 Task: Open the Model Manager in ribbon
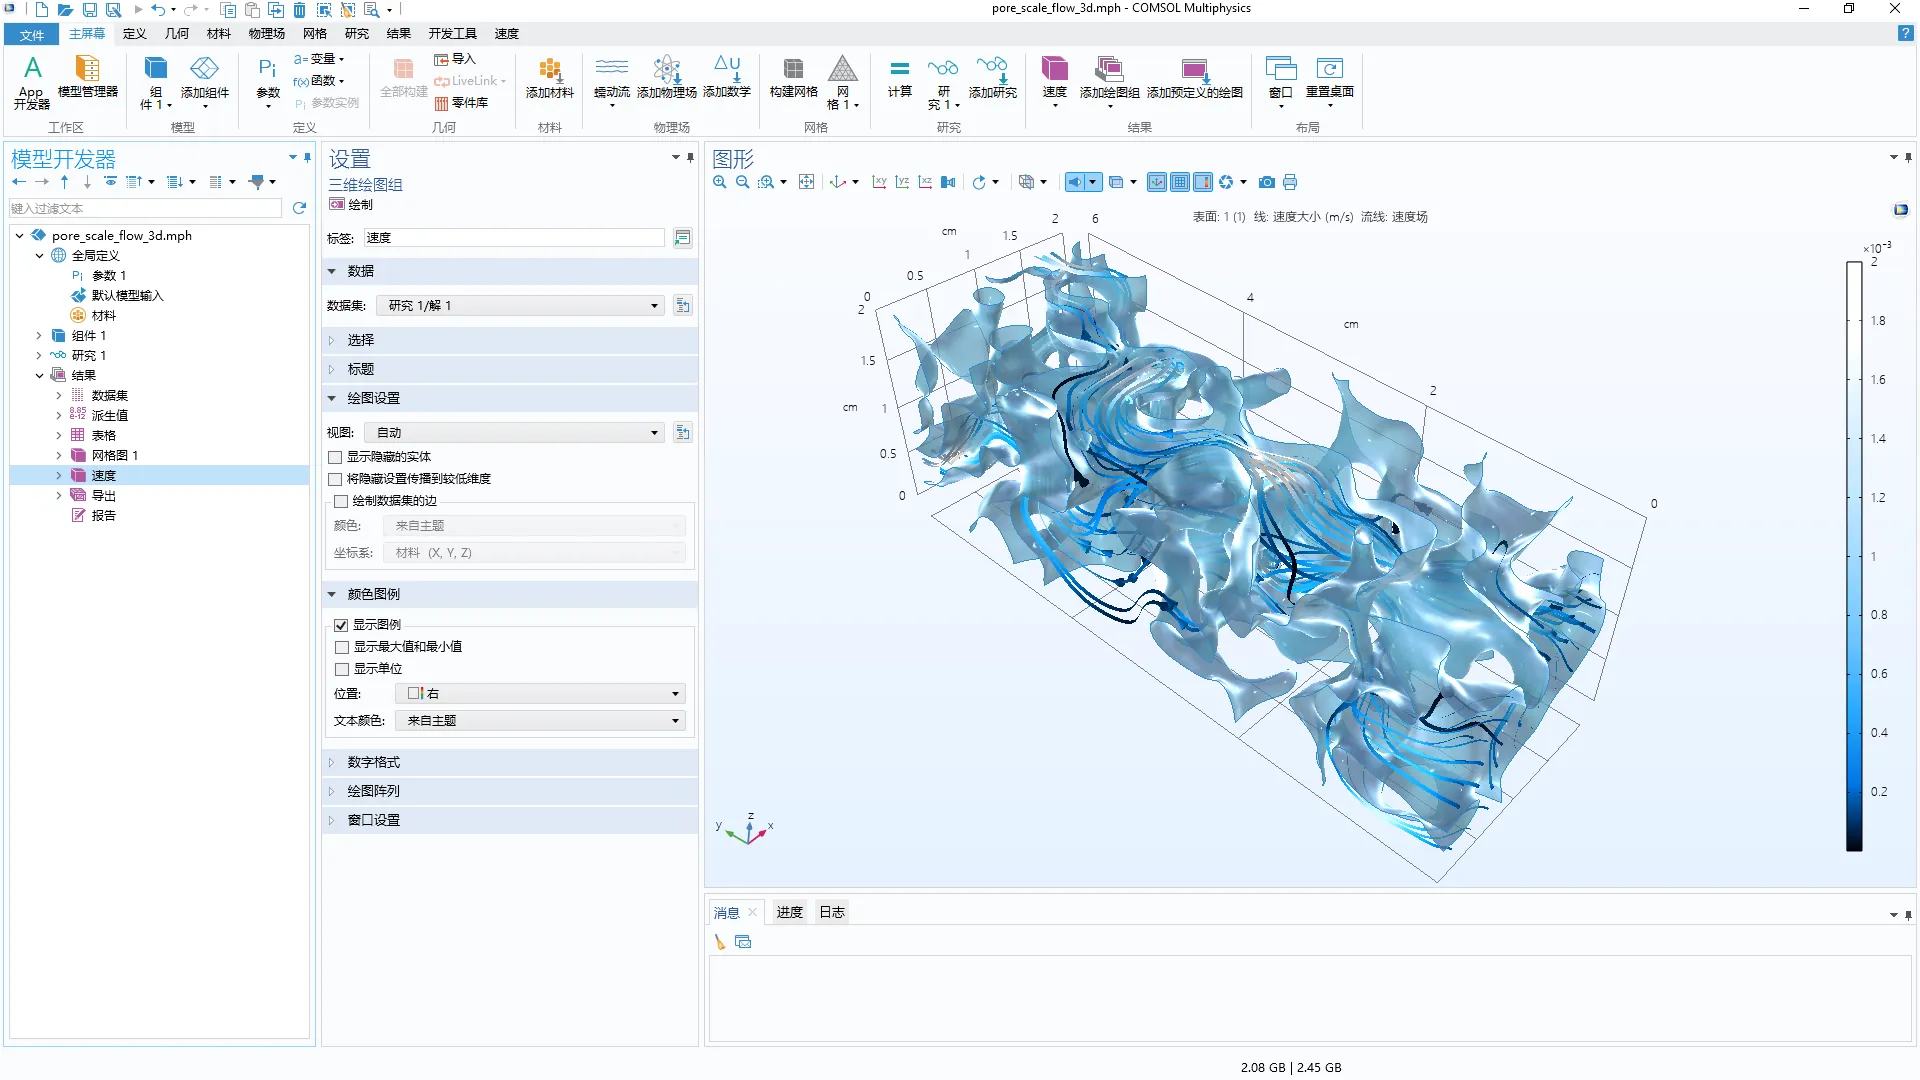click(87, 78)
